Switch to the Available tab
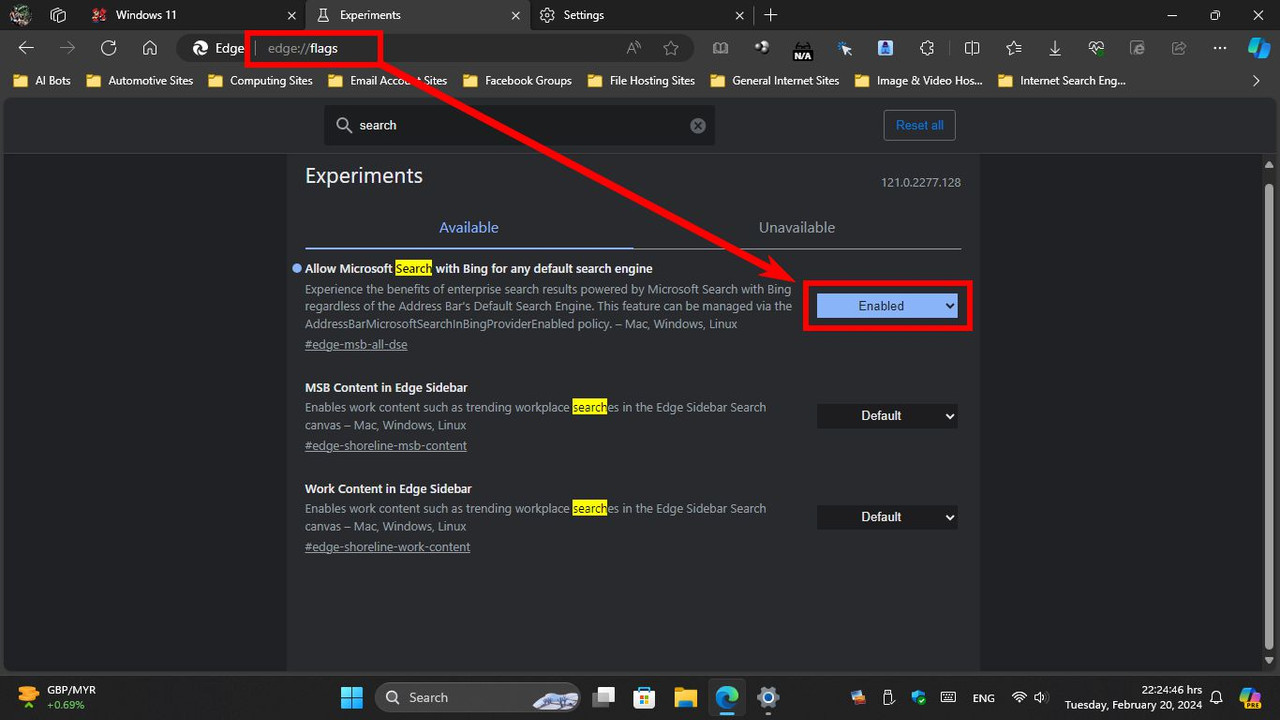 pyautogui.click(x=469, y=227)
